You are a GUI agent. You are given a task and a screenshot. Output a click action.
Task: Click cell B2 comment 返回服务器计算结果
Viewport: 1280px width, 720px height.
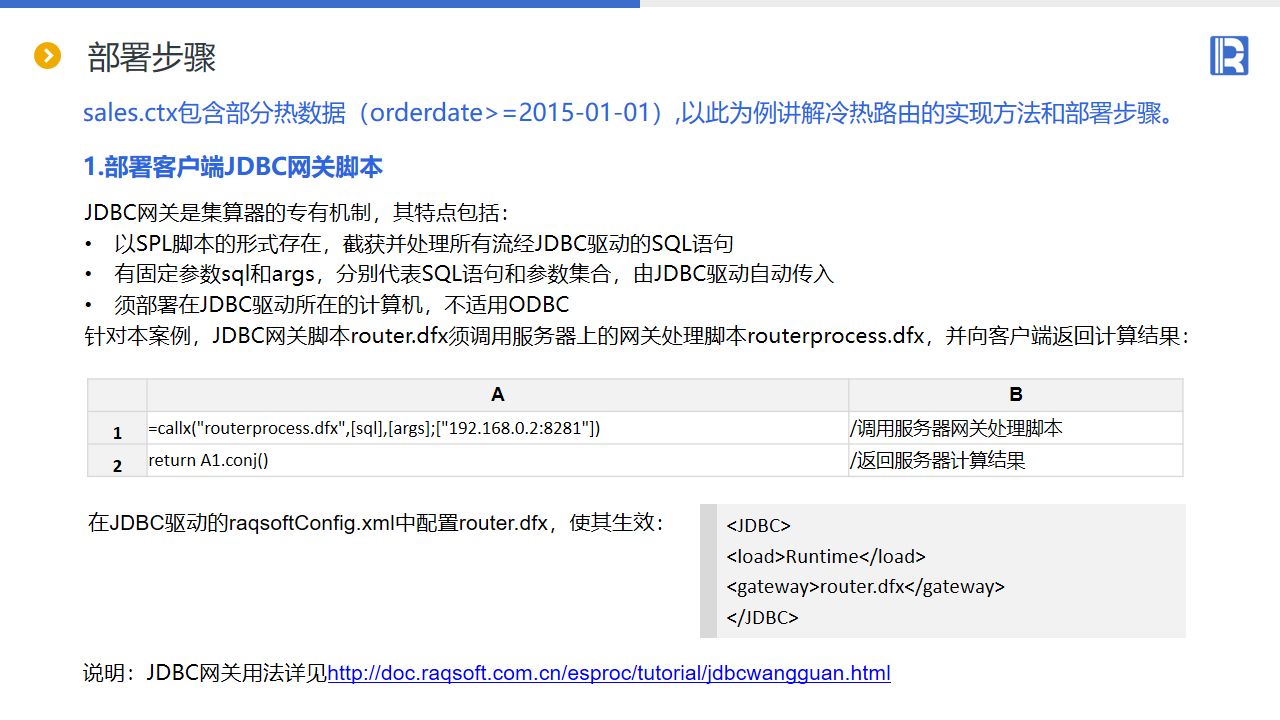[x=1016, y=460]
